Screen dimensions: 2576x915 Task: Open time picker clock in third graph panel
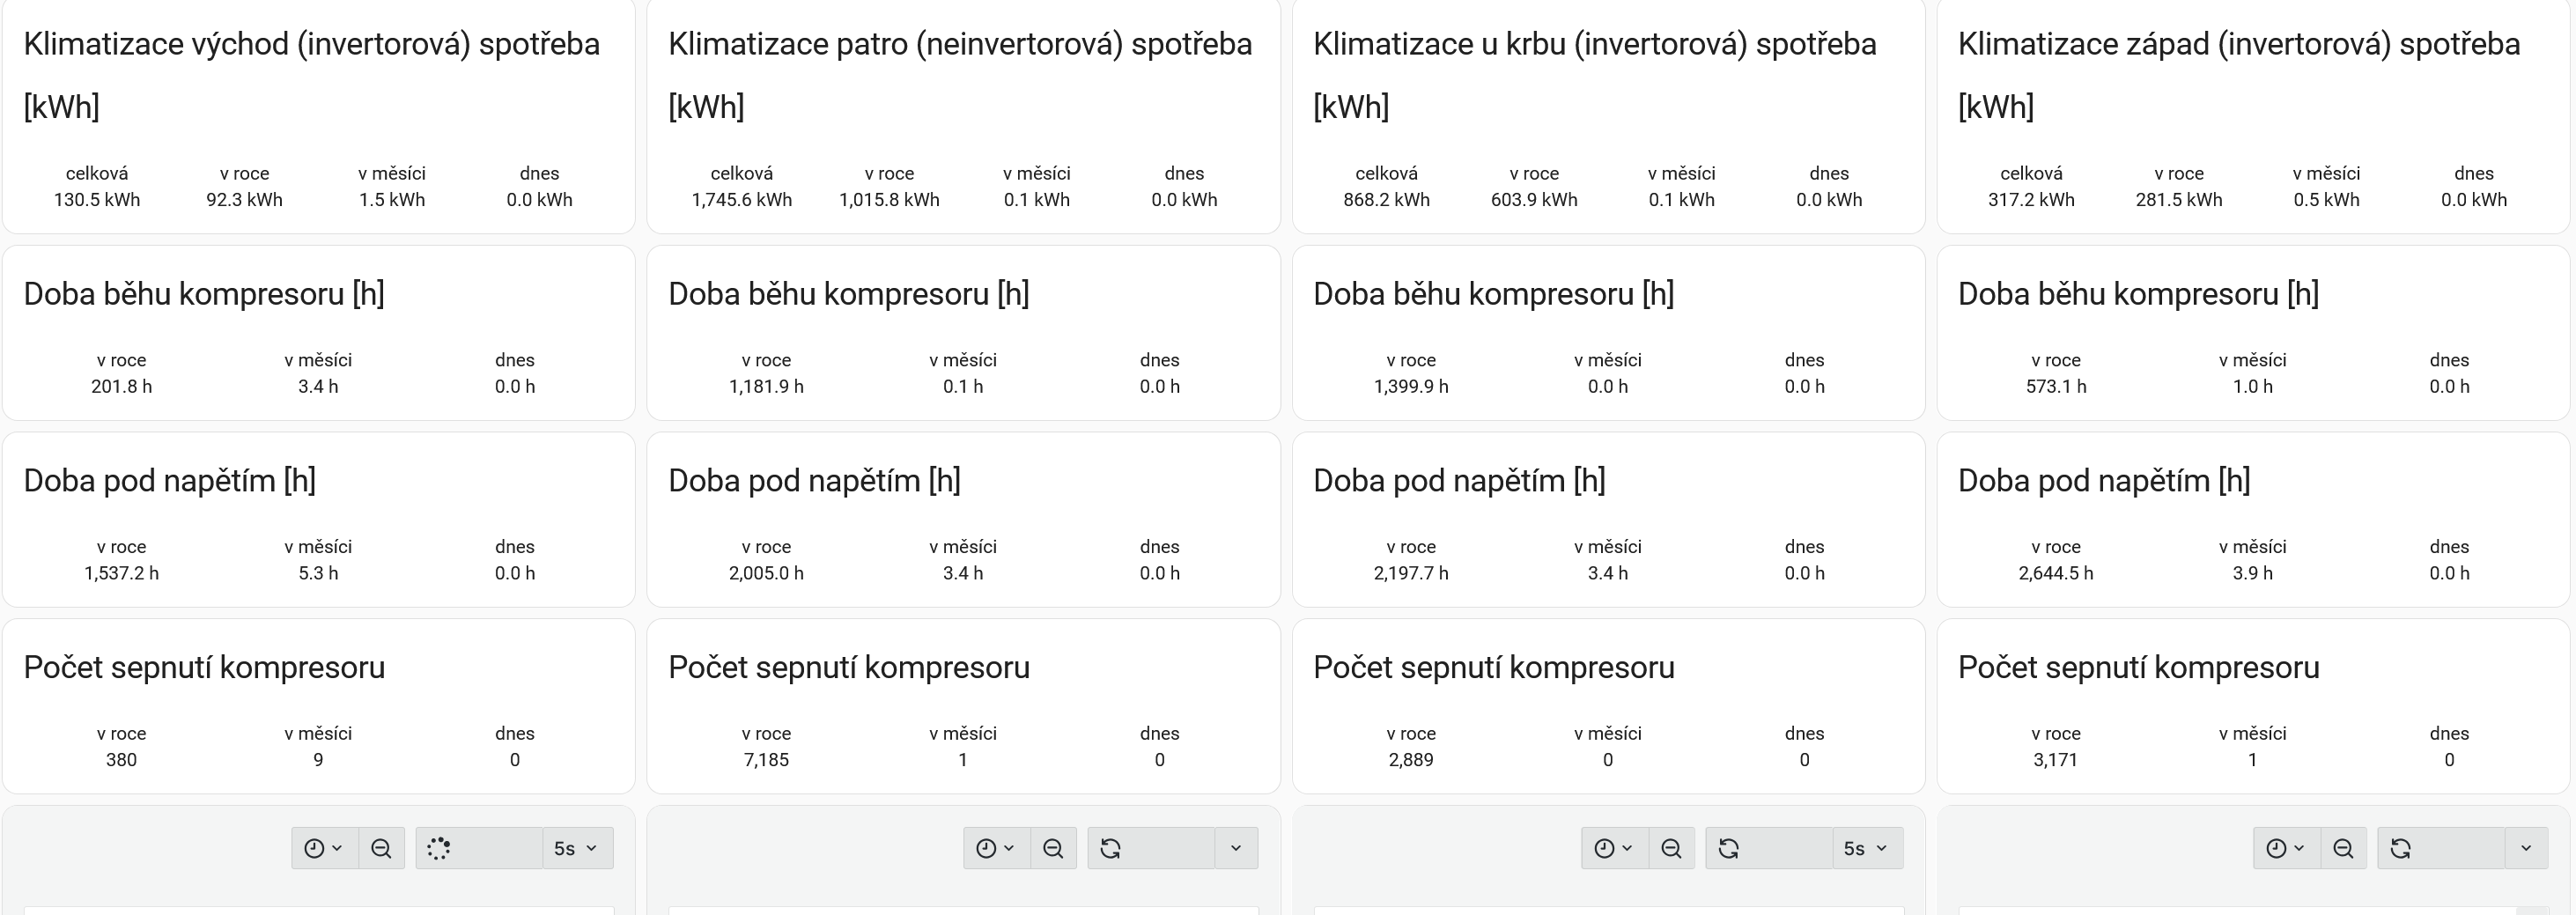coord(1613,848)
